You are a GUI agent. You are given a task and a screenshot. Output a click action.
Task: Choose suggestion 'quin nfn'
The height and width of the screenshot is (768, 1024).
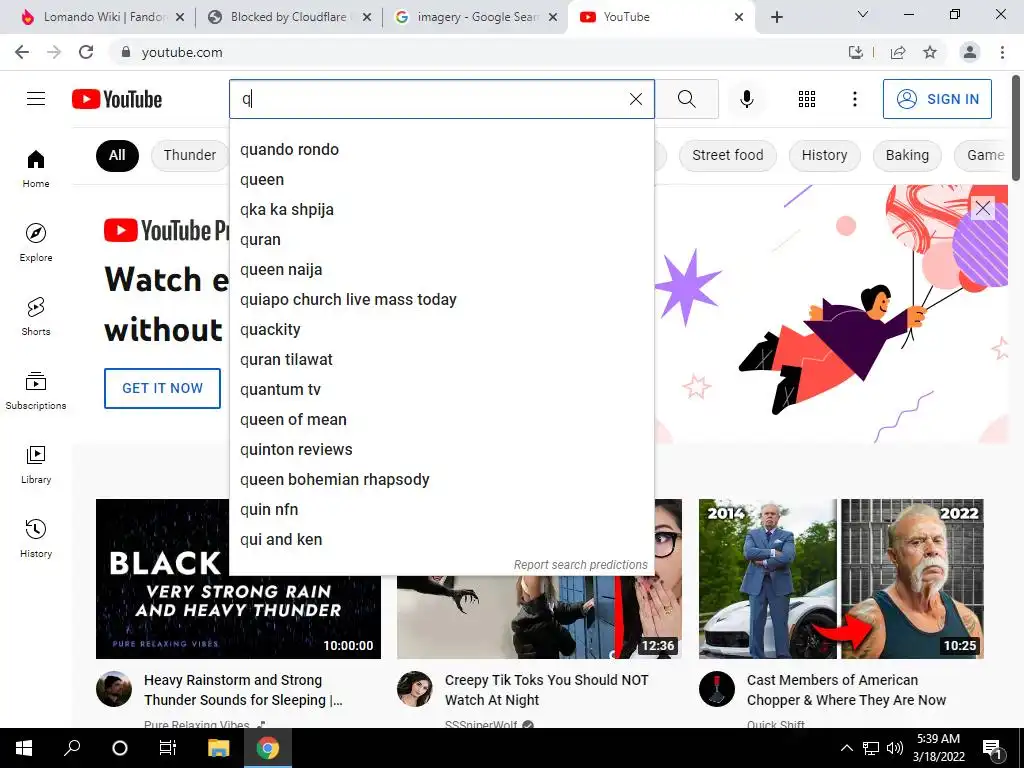click(x=441, y=510)
